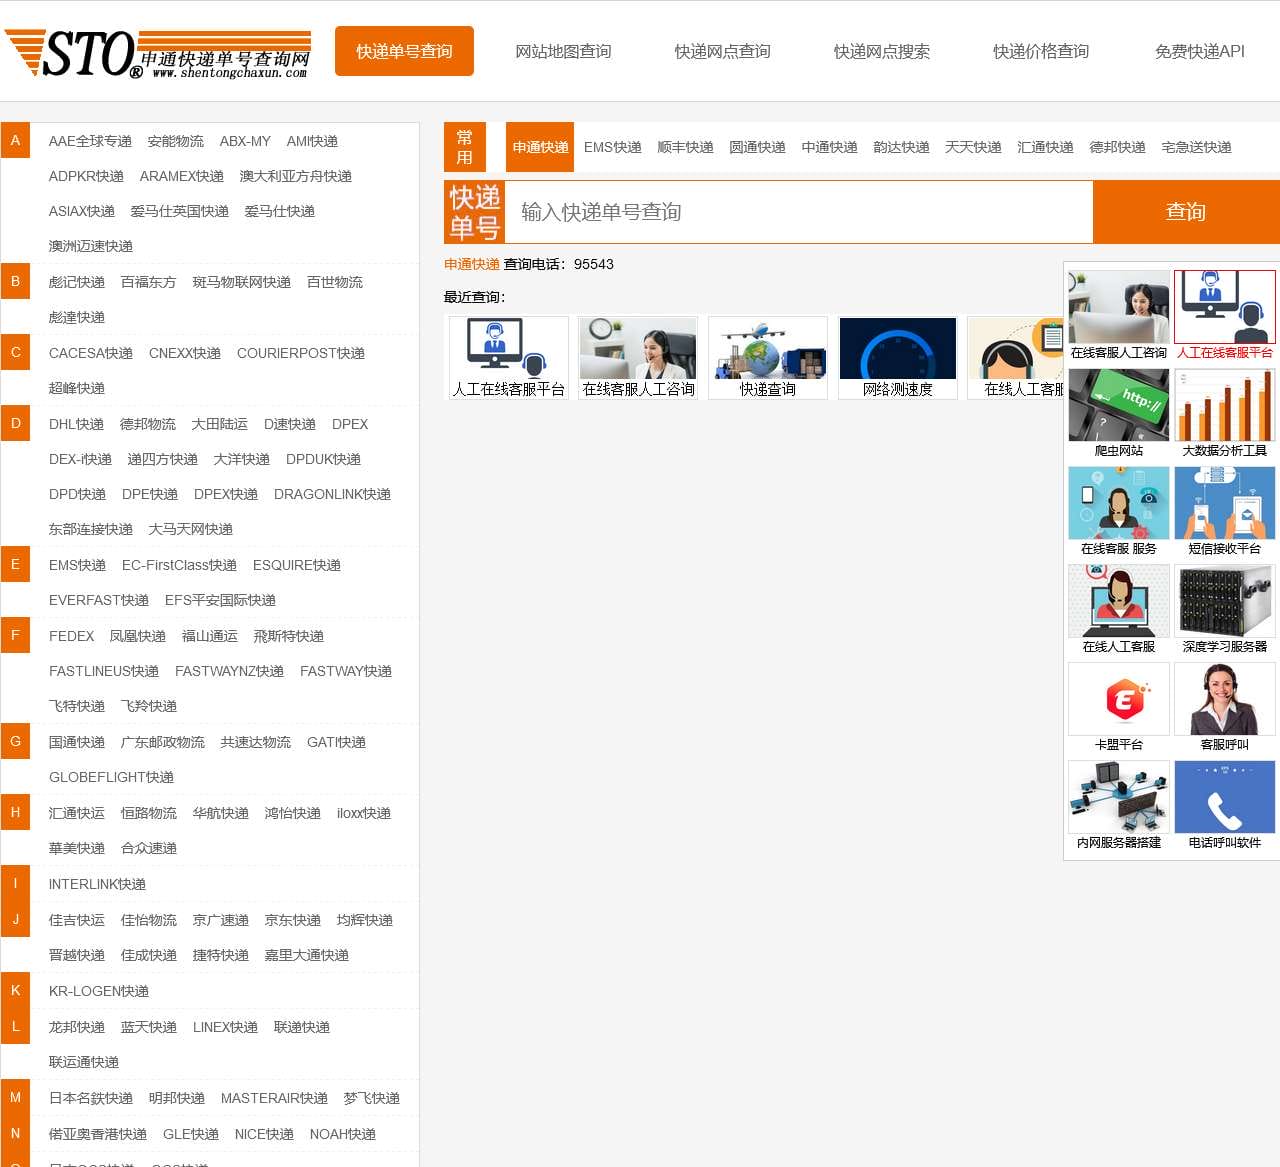The height and width of the screenshot is (1167, 1280).
Task: Jump to letter A courier index
Action: coord(15,141)
